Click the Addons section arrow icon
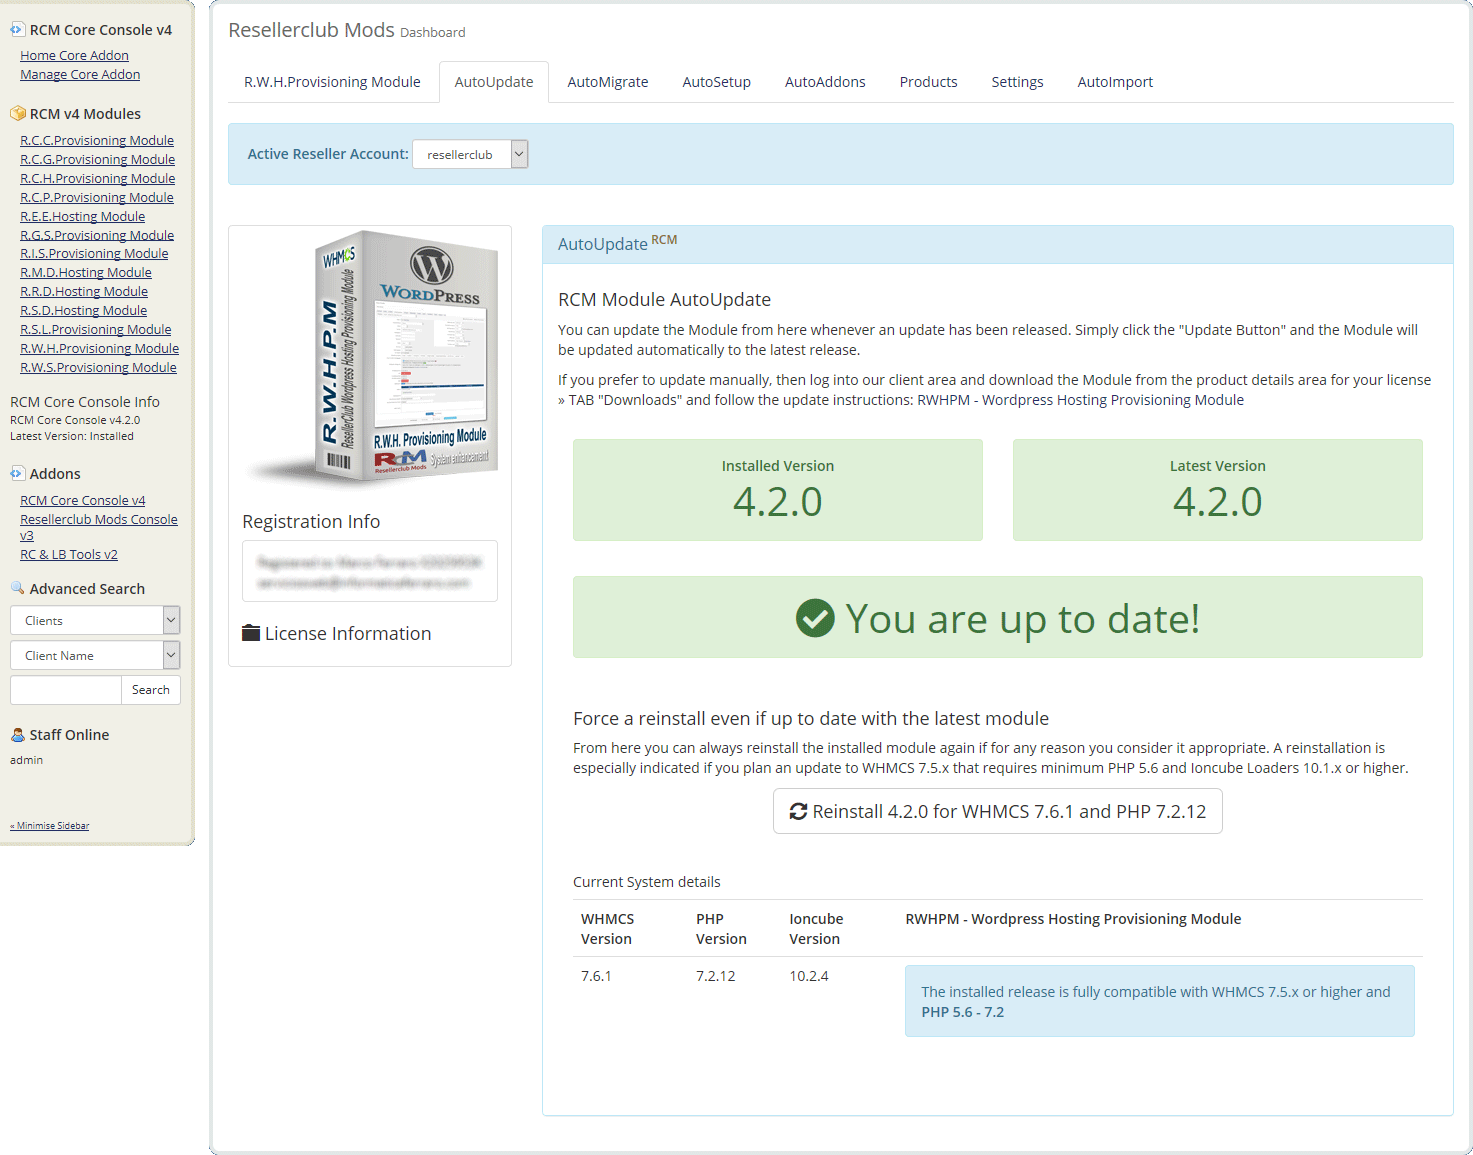 (17, 474)
